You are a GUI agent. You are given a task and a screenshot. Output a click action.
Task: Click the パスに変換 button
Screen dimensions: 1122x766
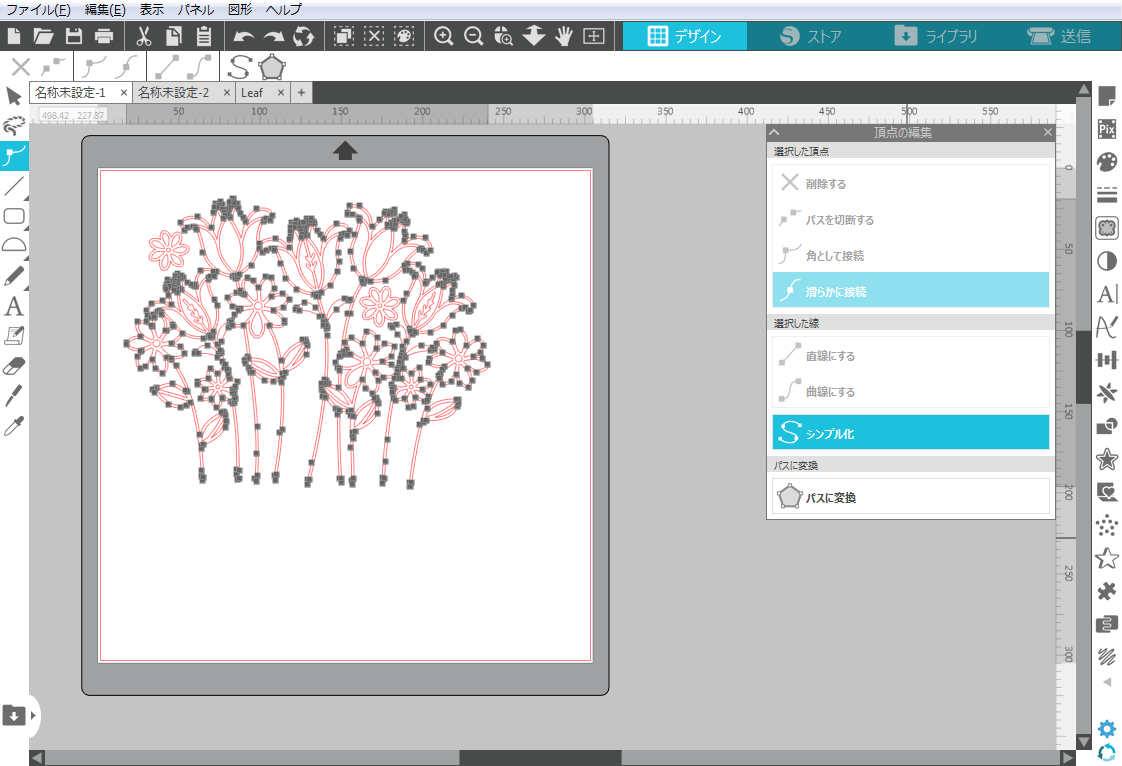(x=910, y=497)
